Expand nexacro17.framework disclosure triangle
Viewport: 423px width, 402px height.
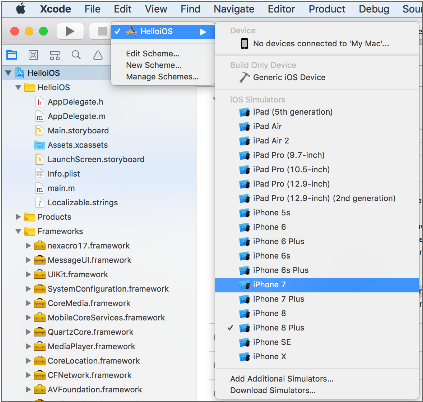point(28,246)
